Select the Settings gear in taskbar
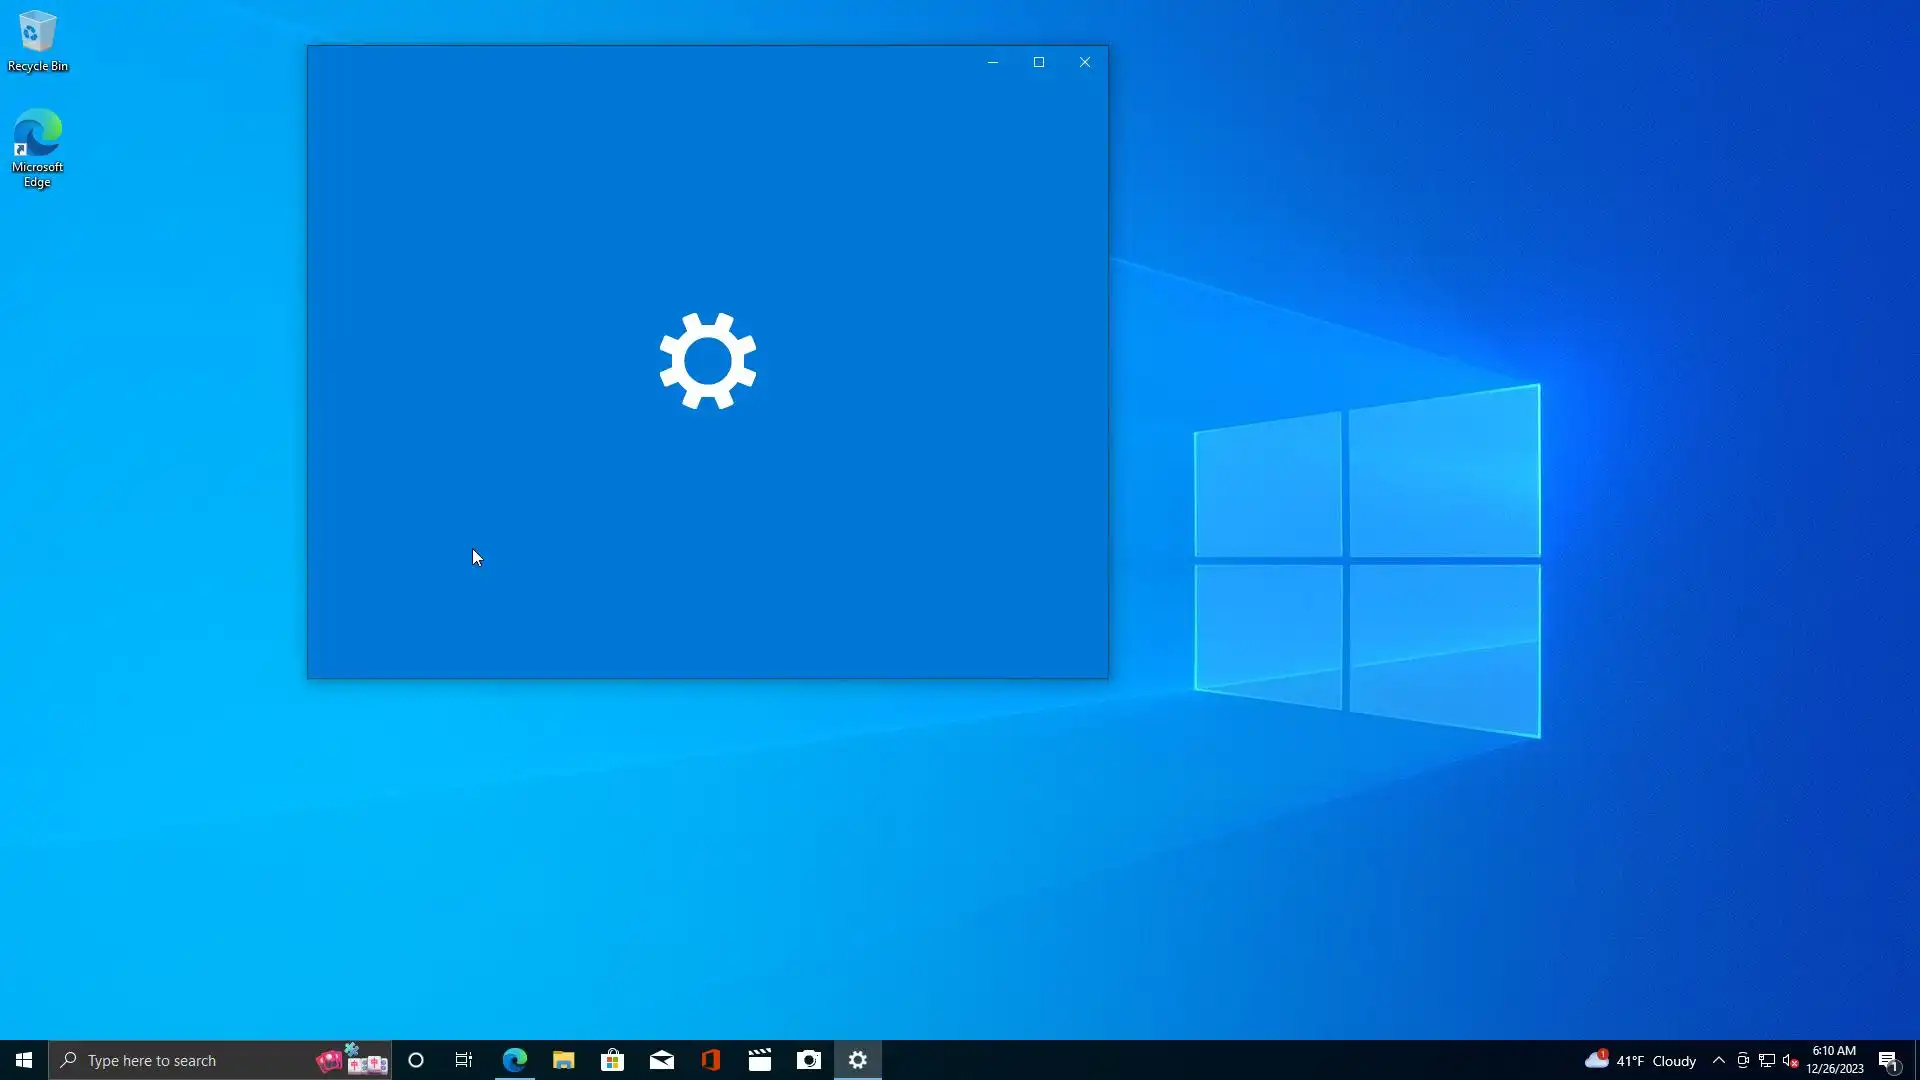The width and height of the screenshot is (1920, 1080). (858, 1060)
